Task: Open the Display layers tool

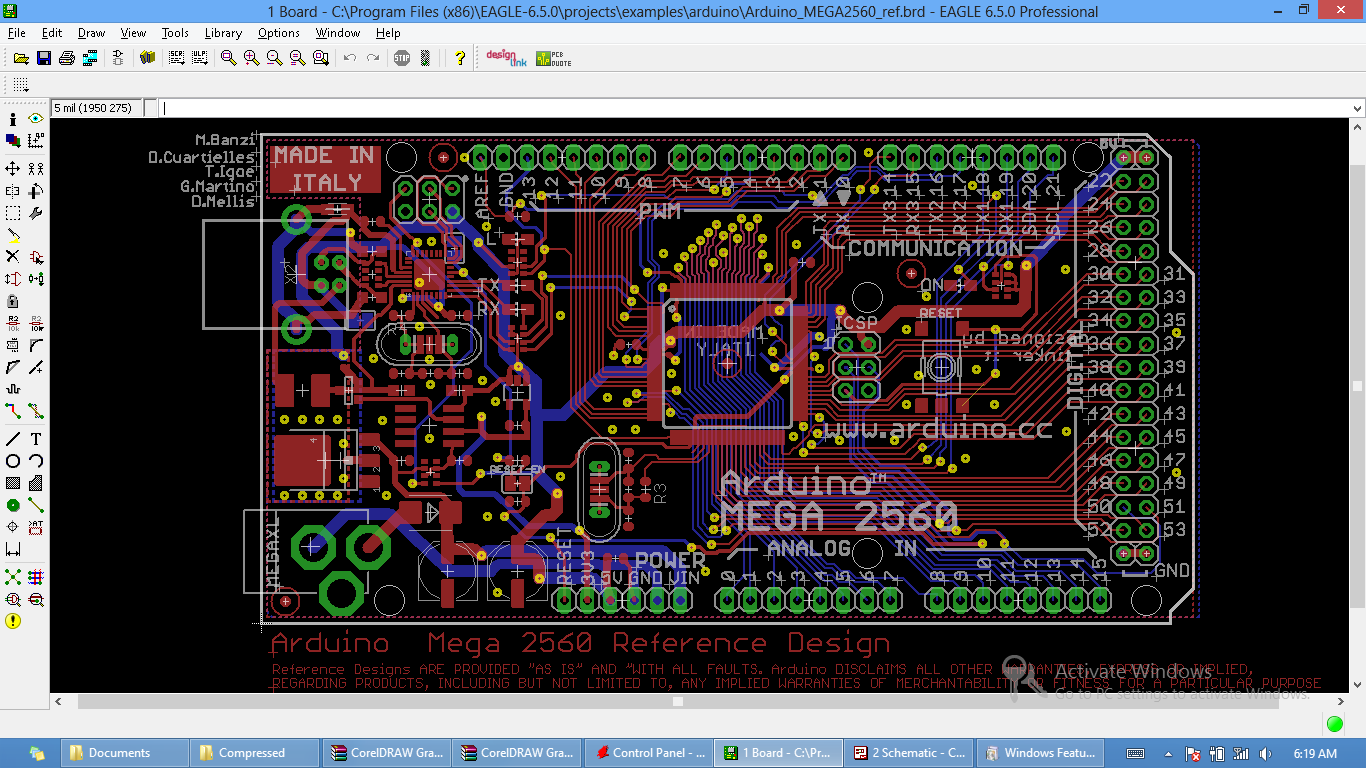Action: tap(13, 141)
